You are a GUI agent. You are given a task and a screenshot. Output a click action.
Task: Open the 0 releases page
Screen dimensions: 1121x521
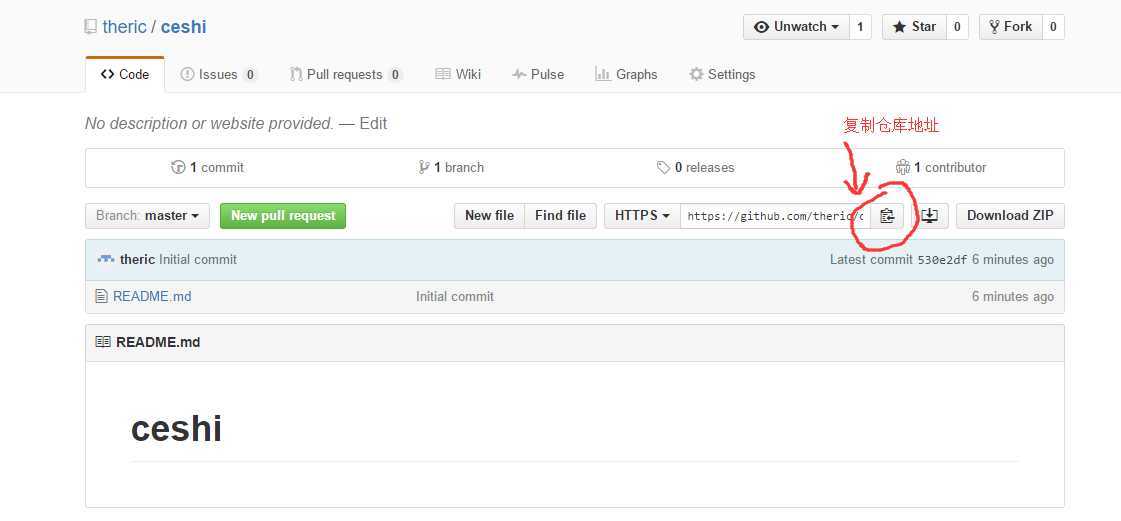(696, 167)
